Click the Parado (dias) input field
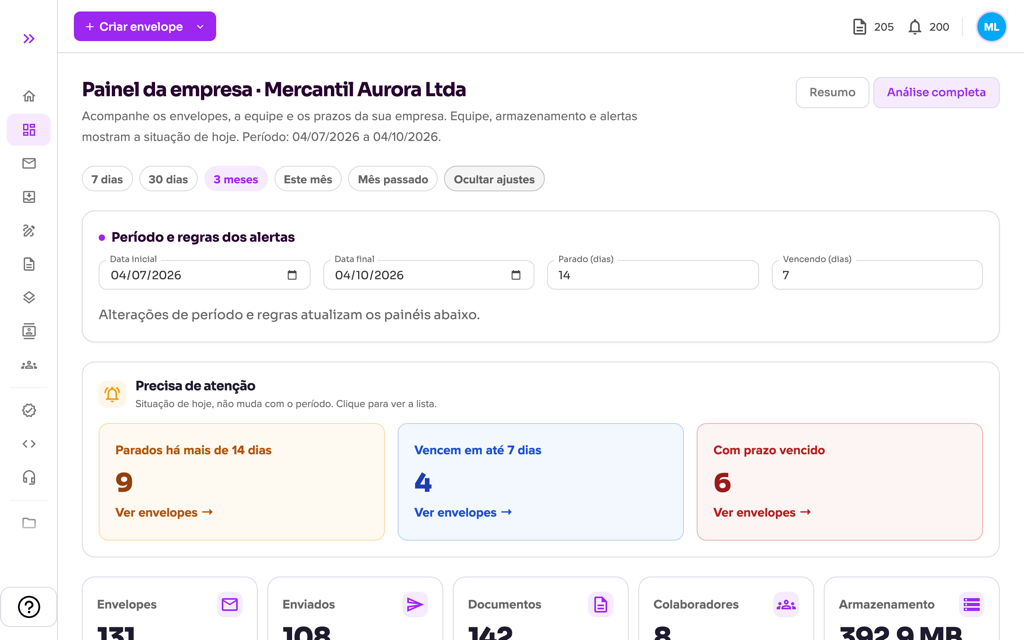This screenshot has height=640, width=1024. pos(652,275)
